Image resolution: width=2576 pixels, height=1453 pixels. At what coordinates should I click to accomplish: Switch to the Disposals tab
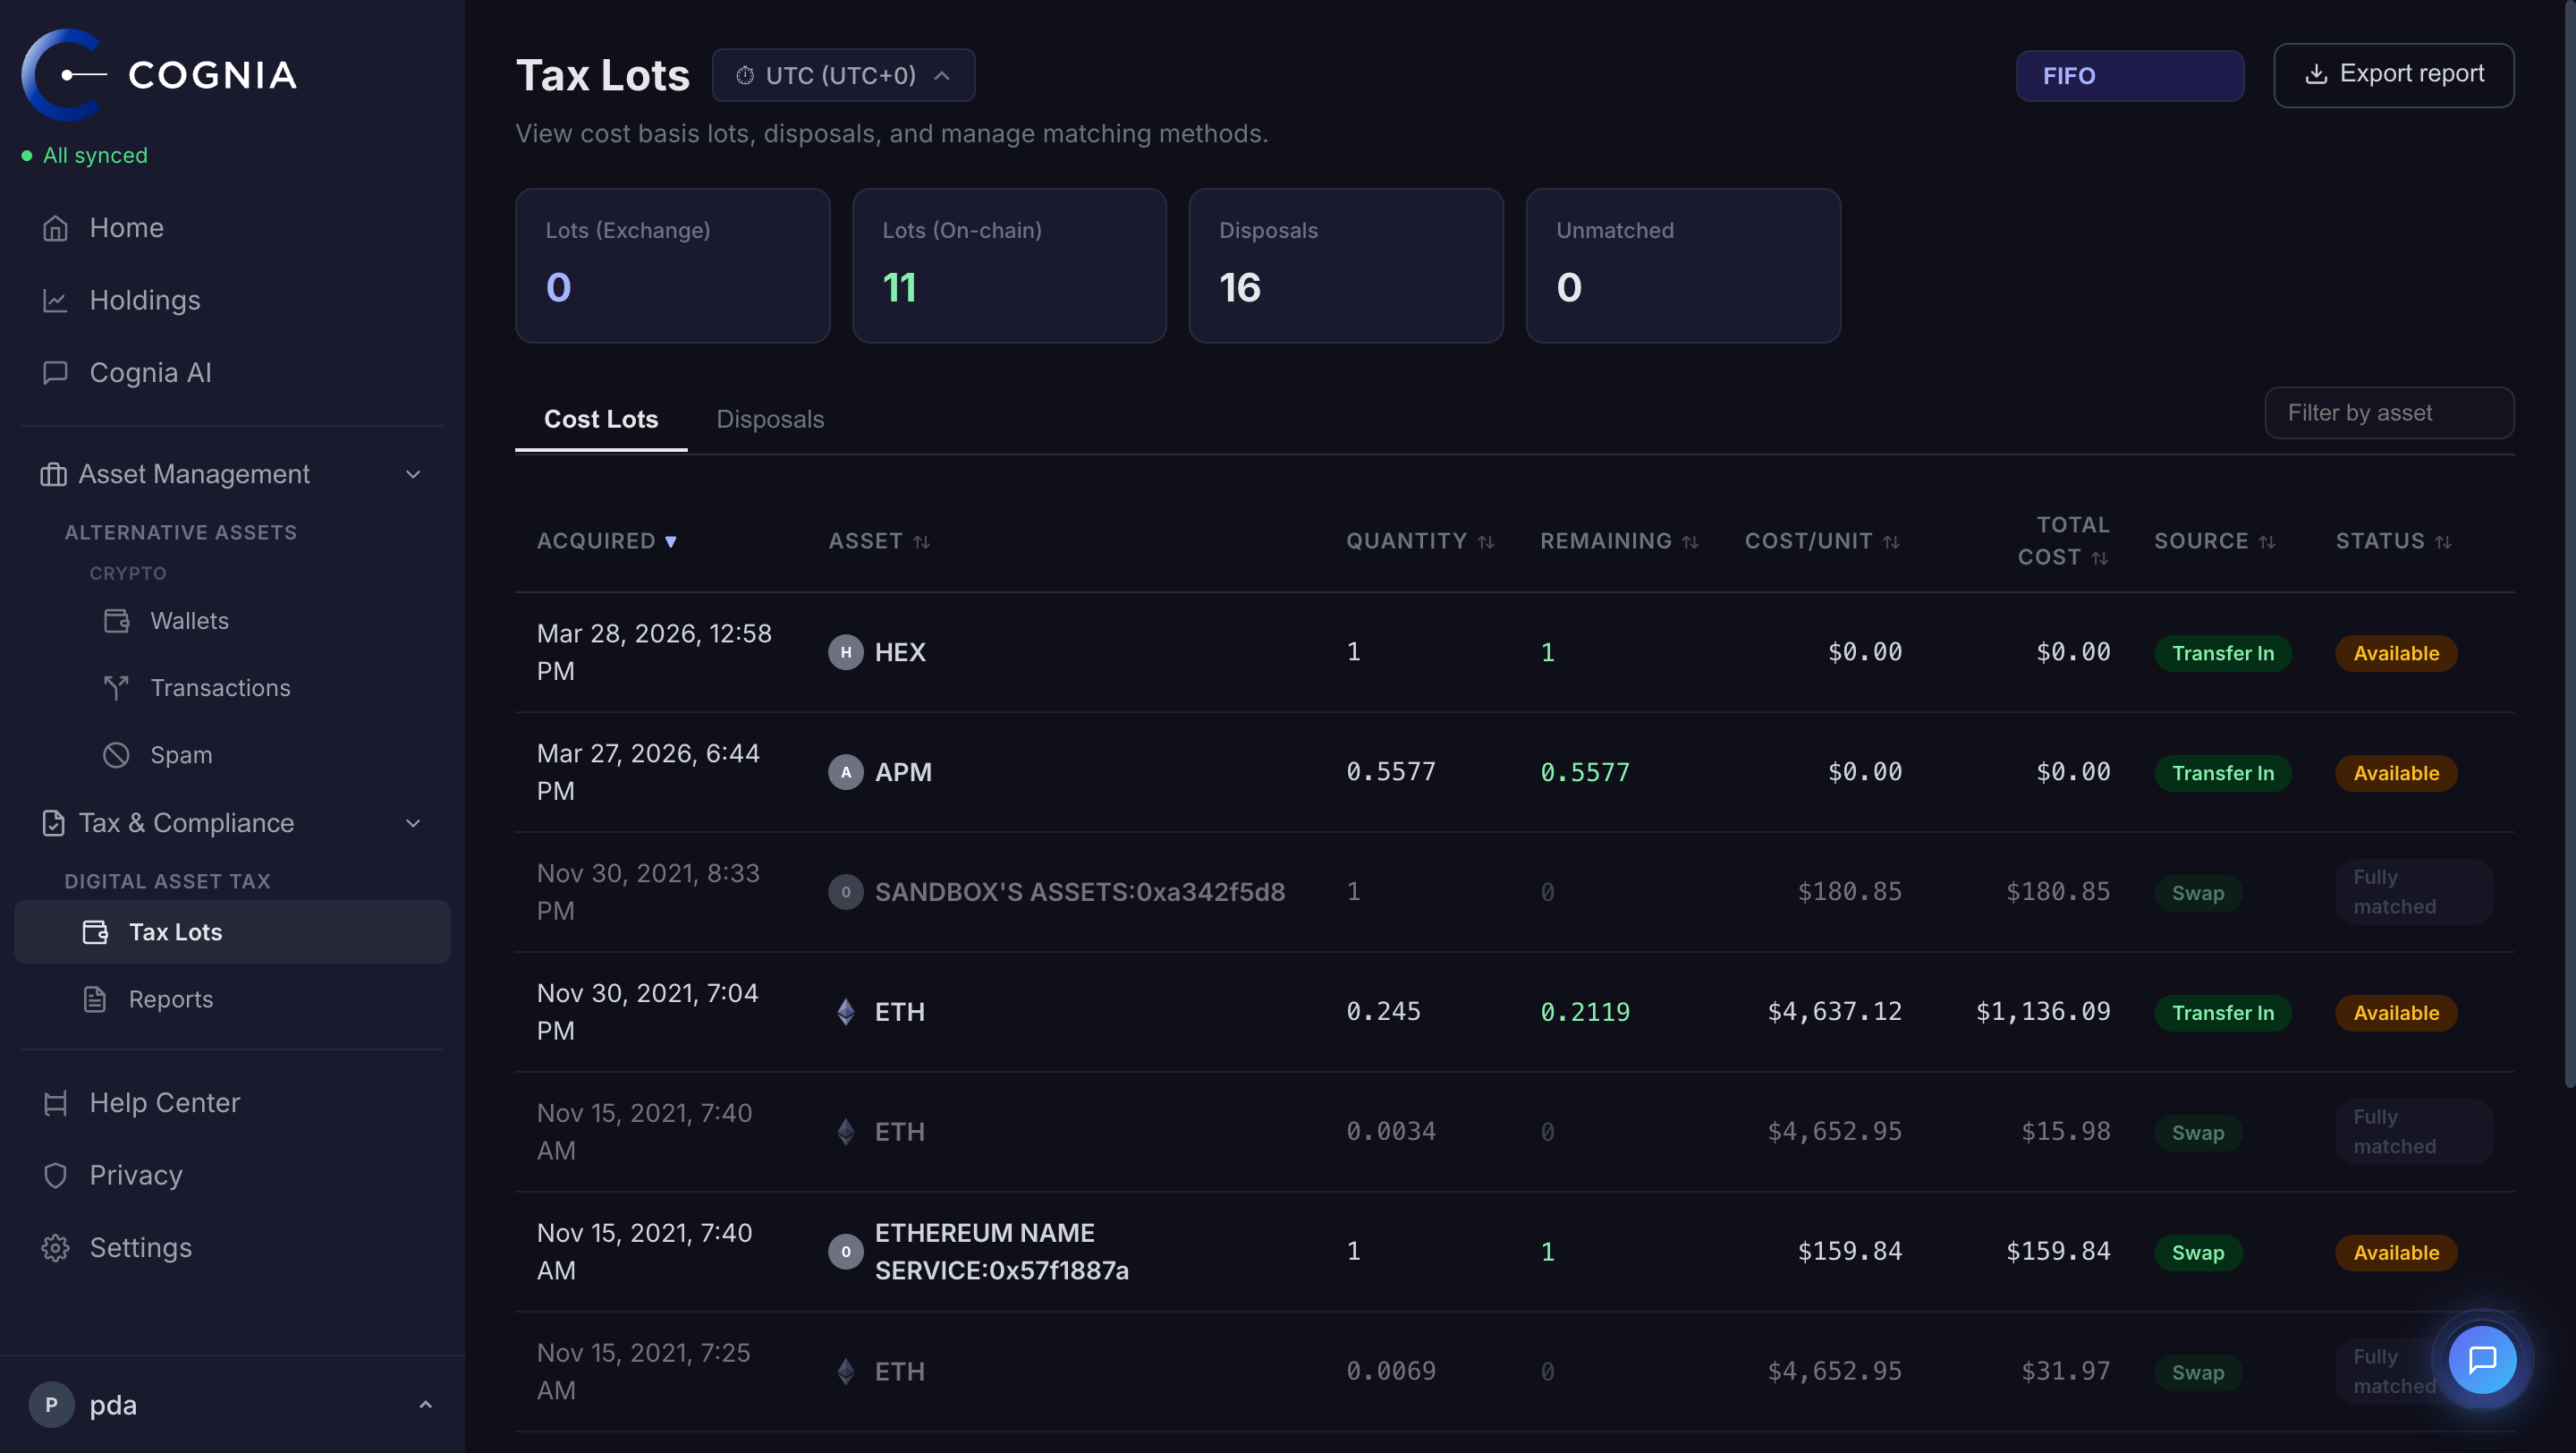(x=770, y=419)
